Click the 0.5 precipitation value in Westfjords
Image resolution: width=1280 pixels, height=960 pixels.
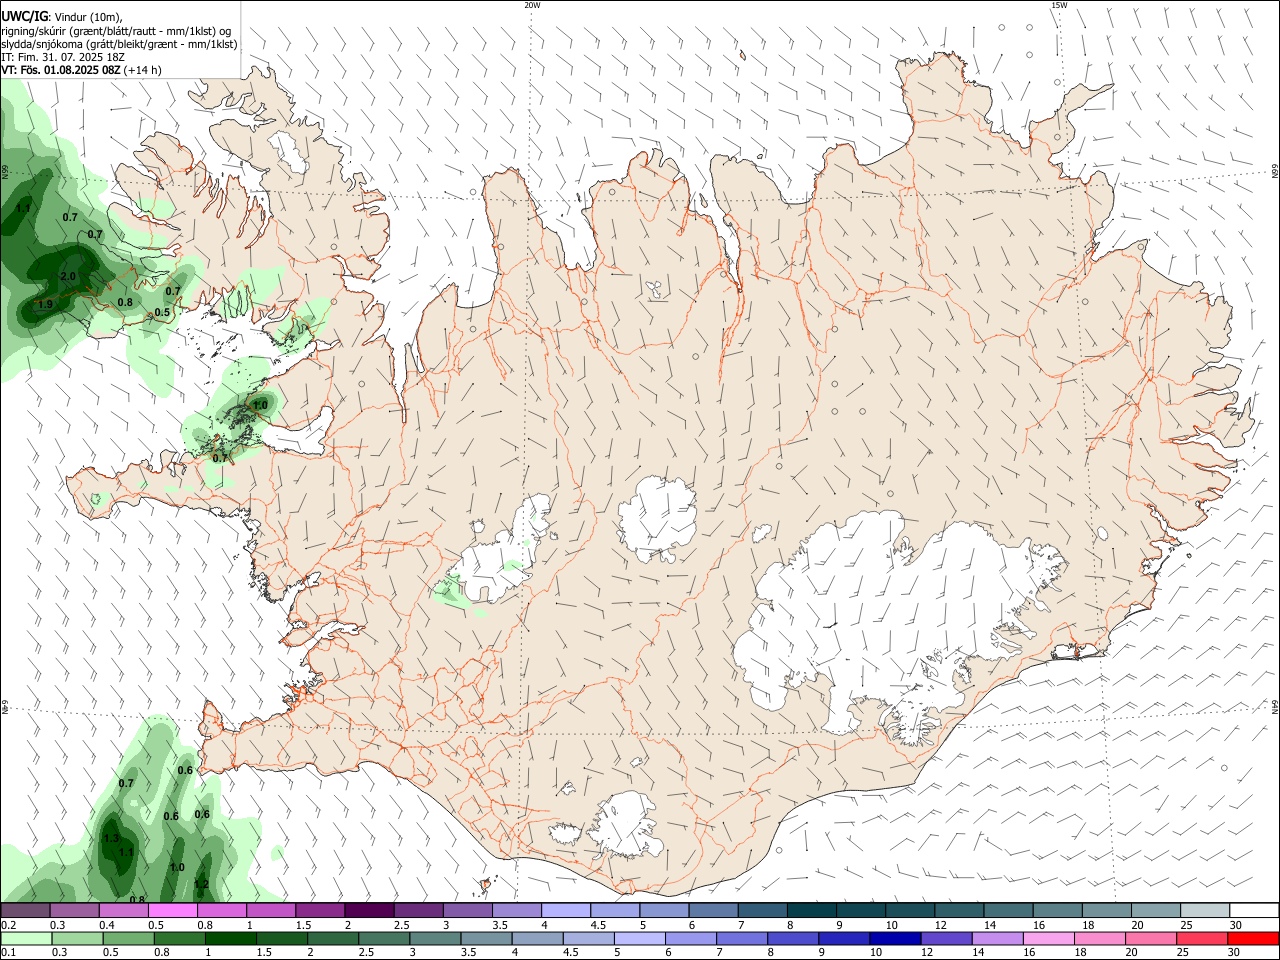pos(162,312)
